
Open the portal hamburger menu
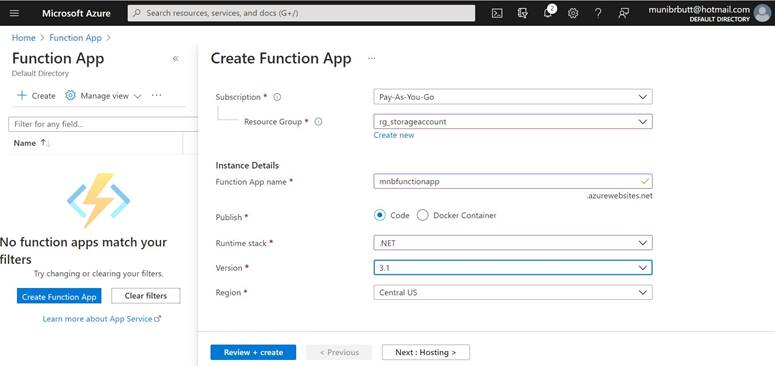(x=14, y=13)
